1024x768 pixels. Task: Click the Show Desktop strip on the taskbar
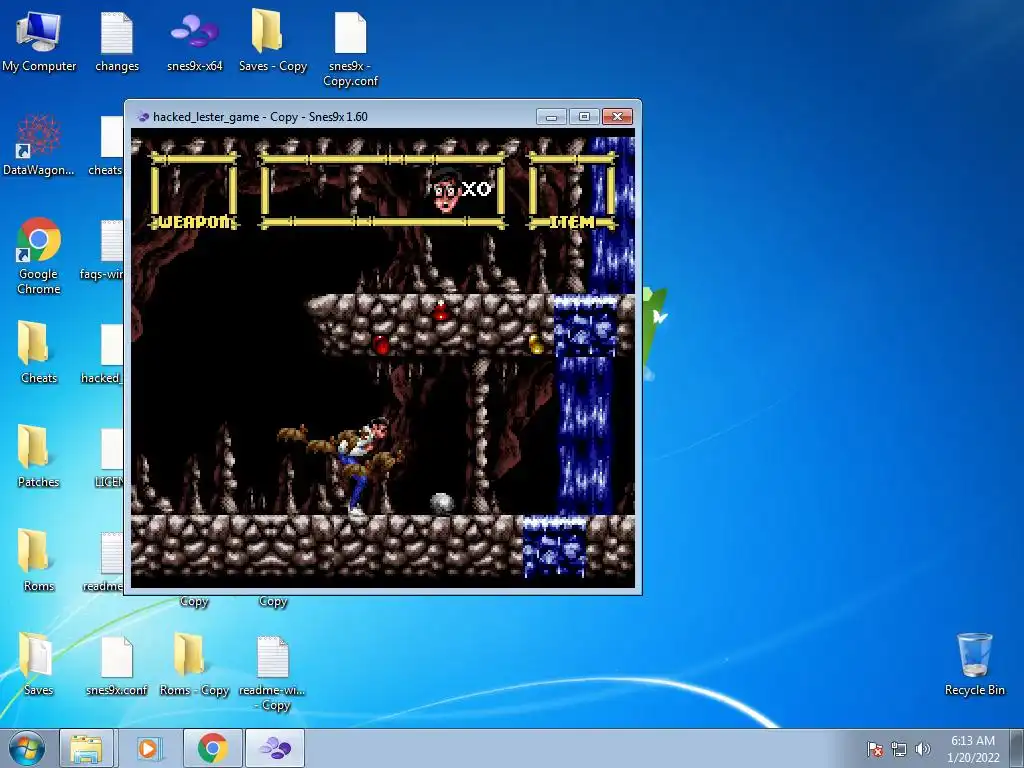[x=1017, y=748]
